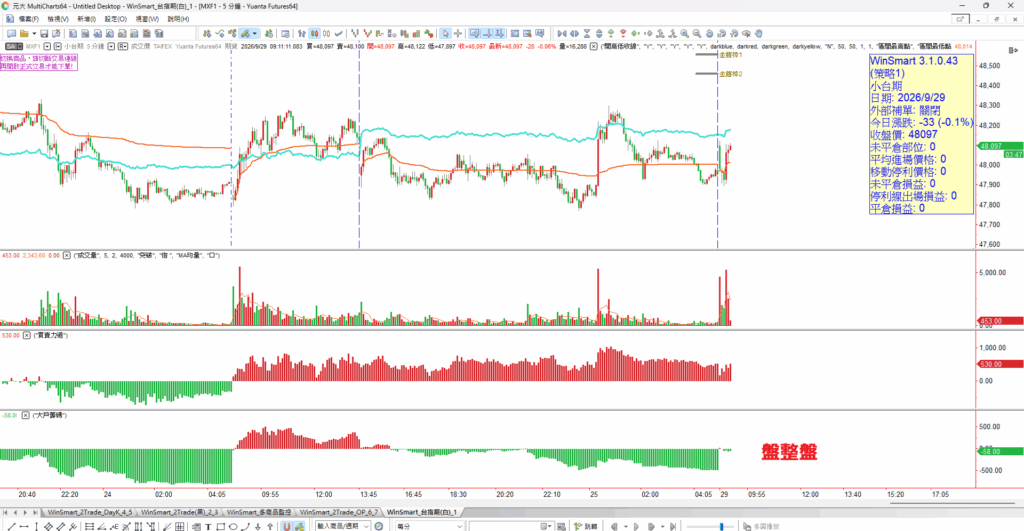
Task: Click the zoom out magnifier icon
Action: click(697, 33)
